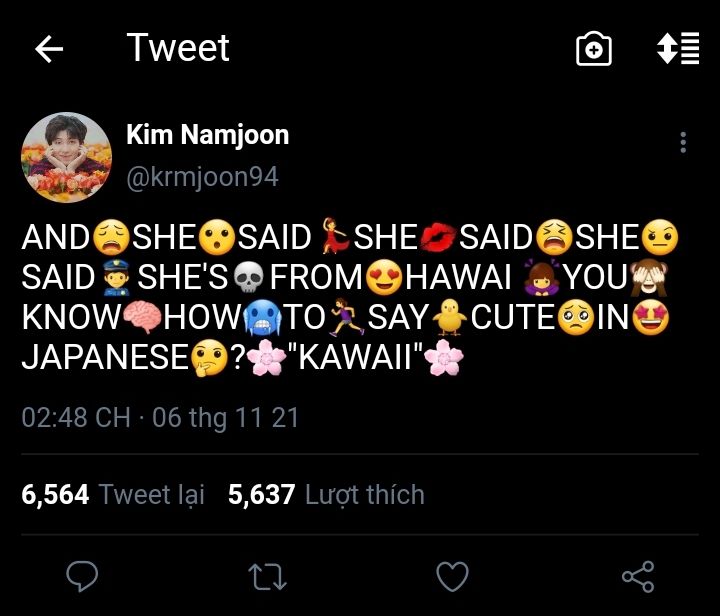This screenshot has height=616, width=720.
Task: Click the baby chick emoji
Action: click(x=450, y=317)
